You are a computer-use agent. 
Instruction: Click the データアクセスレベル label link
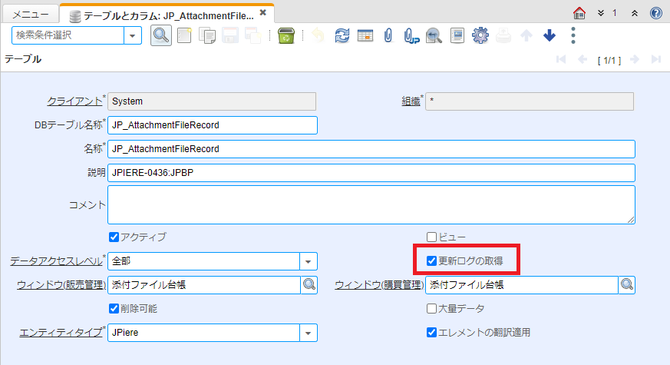(x=56, y=261)
